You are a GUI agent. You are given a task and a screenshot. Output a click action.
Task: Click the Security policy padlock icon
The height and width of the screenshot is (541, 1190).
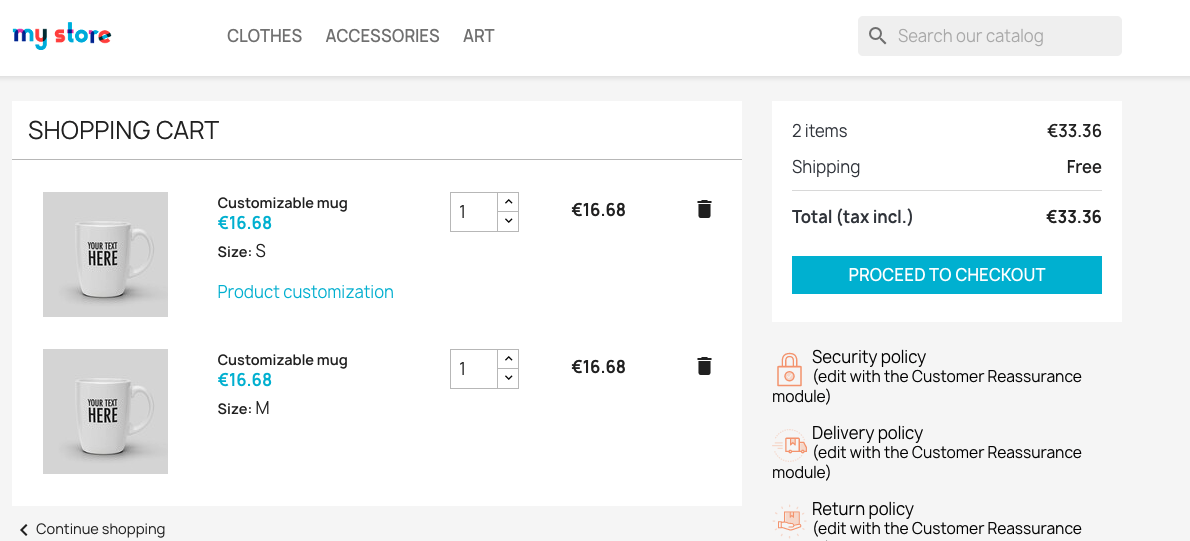click(x=789, y=369)
